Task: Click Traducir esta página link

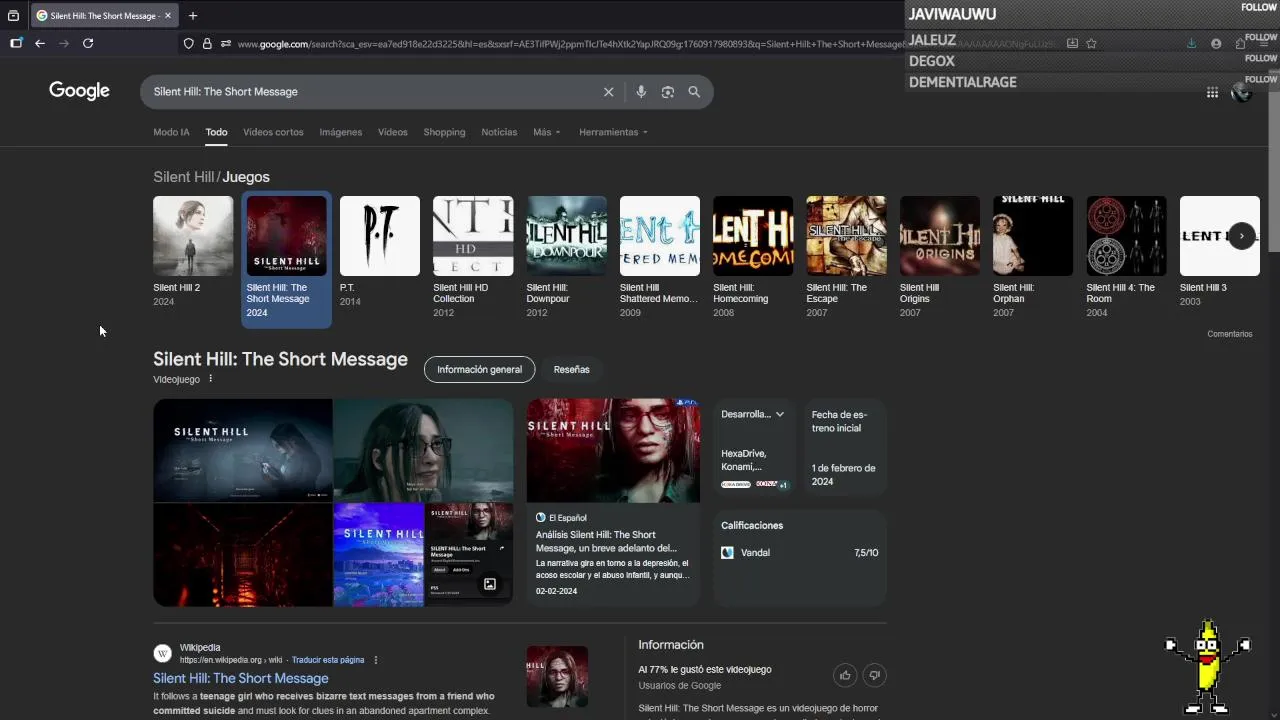Action: [328, 660]
